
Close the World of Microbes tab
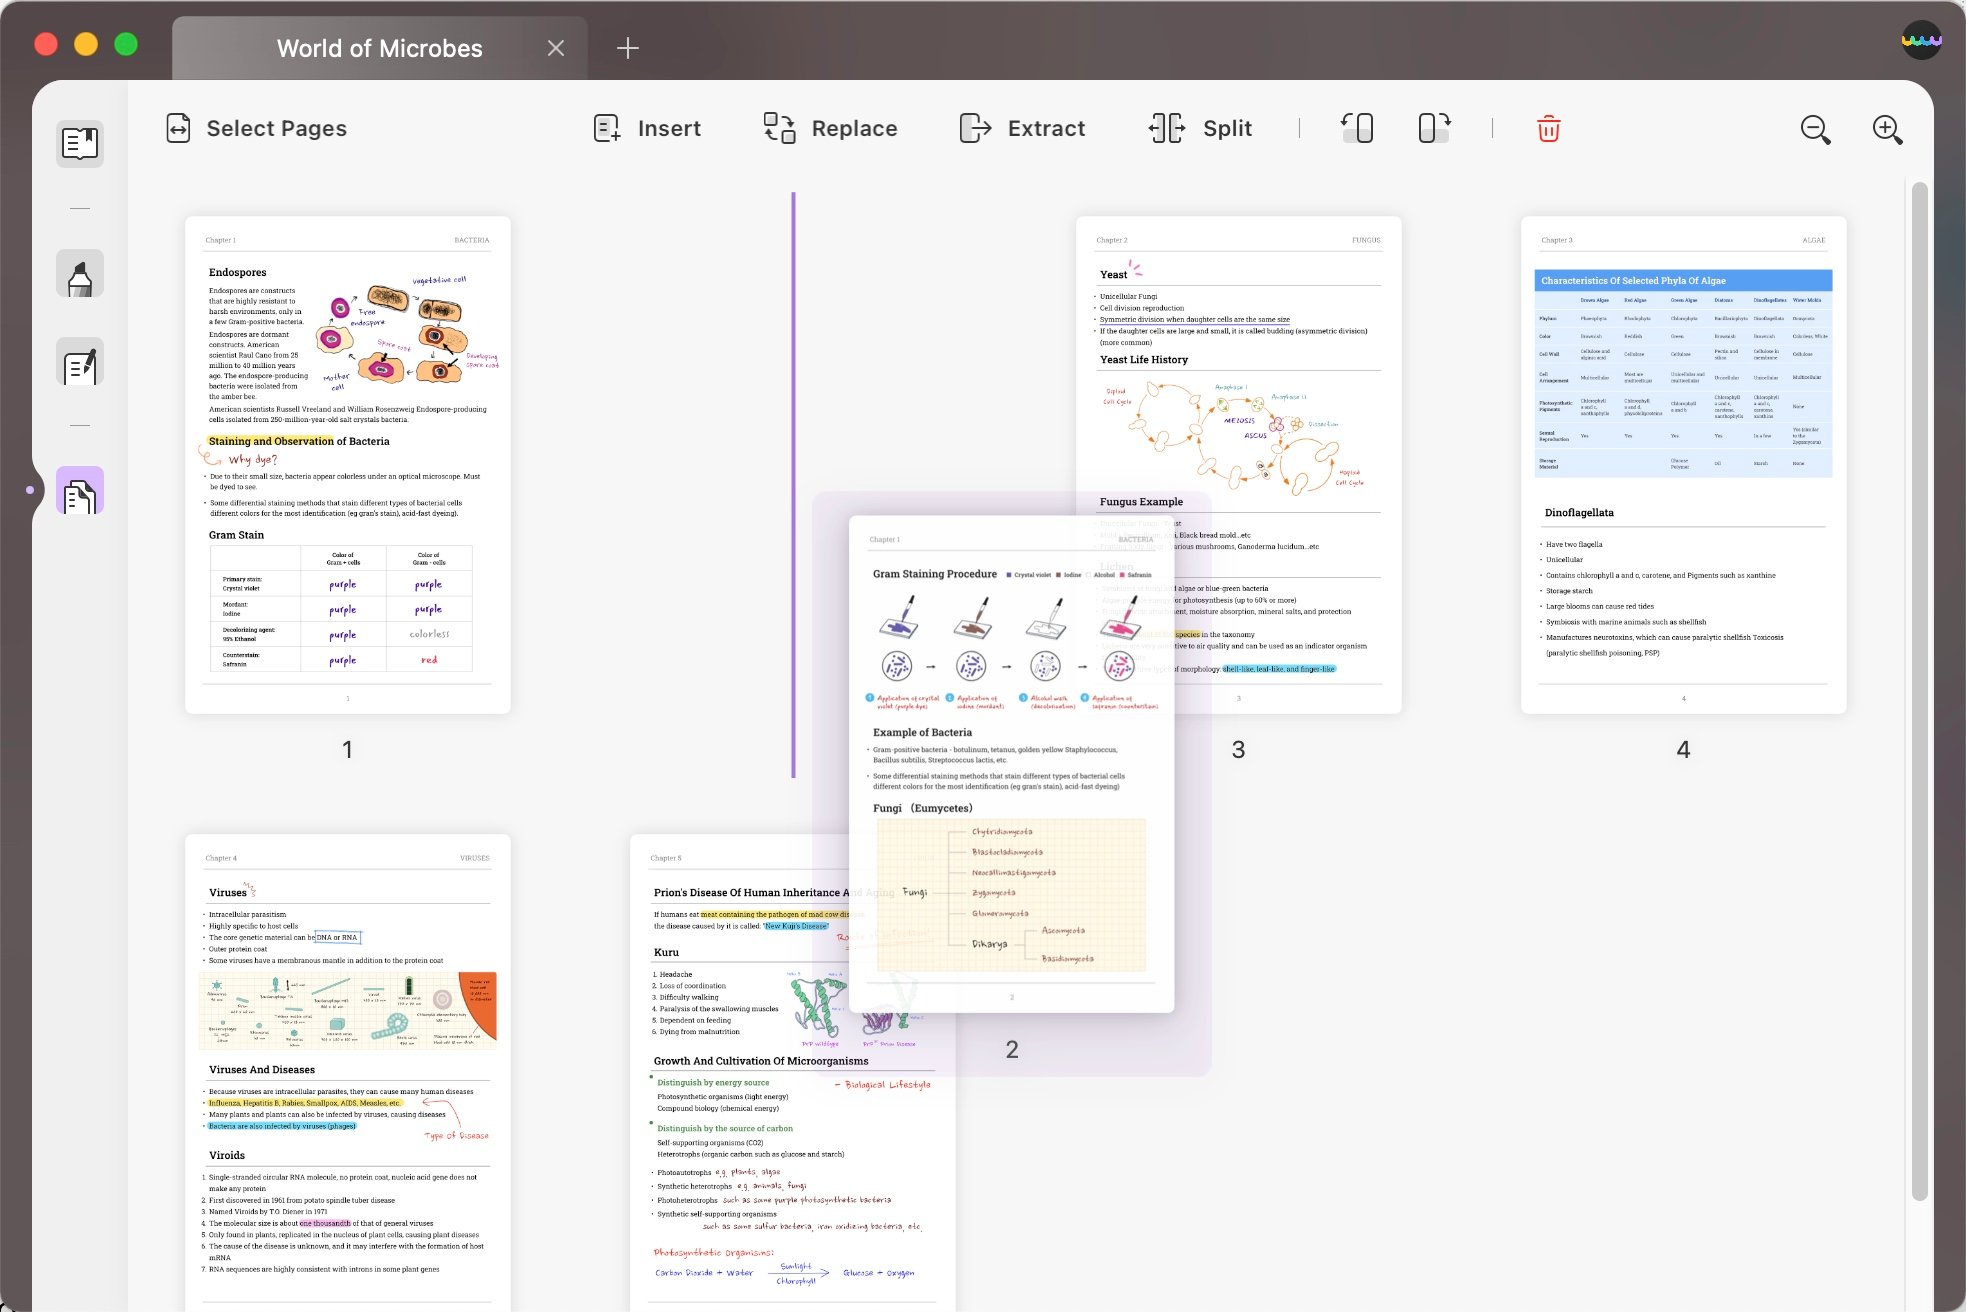click(556, 48)
